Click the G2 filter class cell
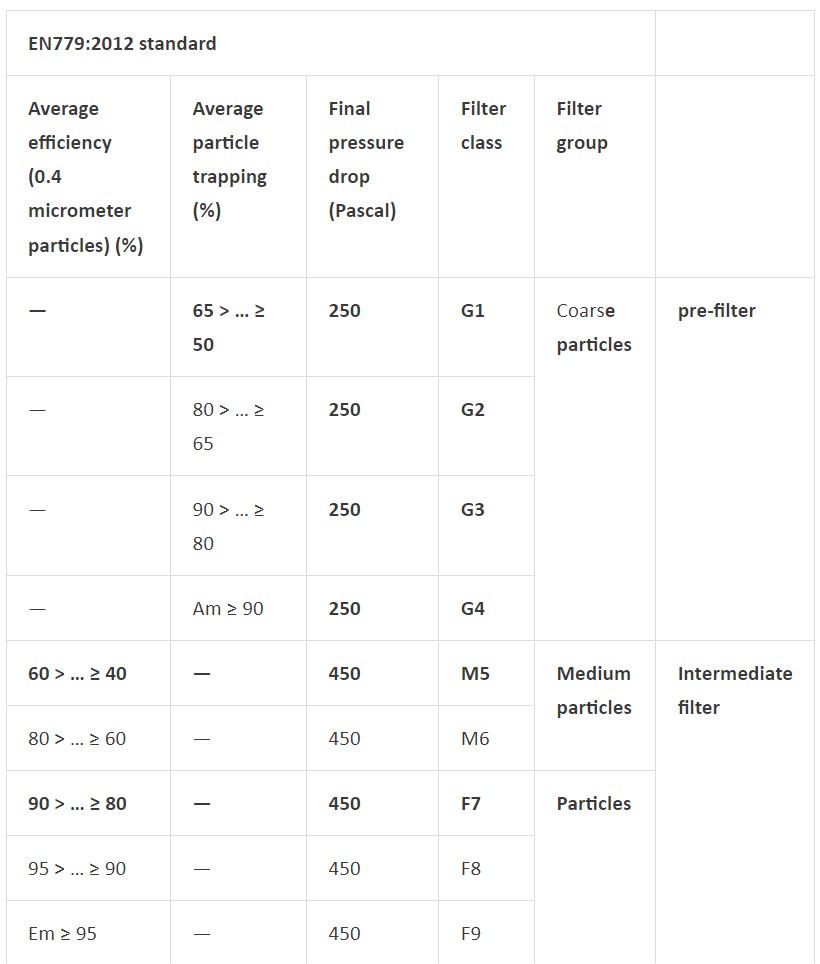This screenshot has width=820, height=964. [x=486, y=426]
